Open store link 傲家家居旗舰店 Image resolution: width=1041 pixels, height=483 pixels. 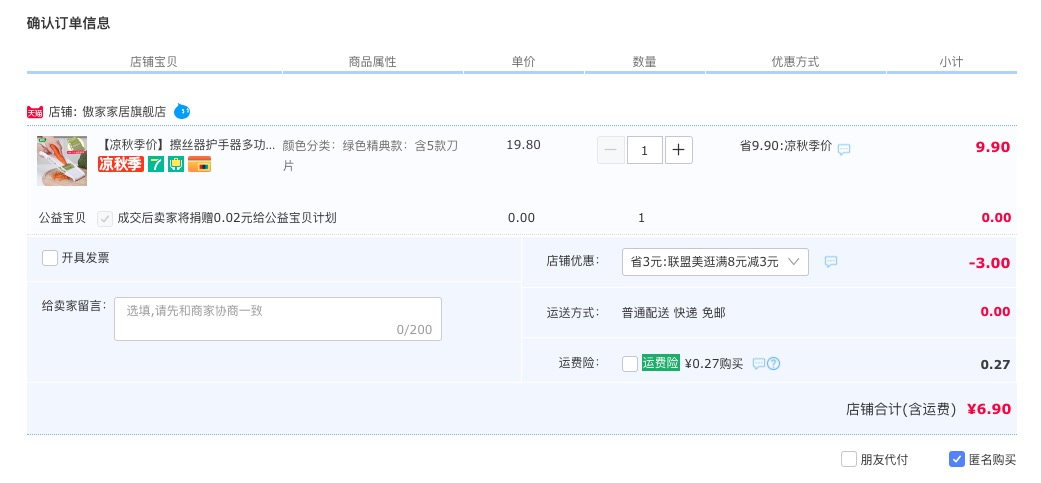124,112
